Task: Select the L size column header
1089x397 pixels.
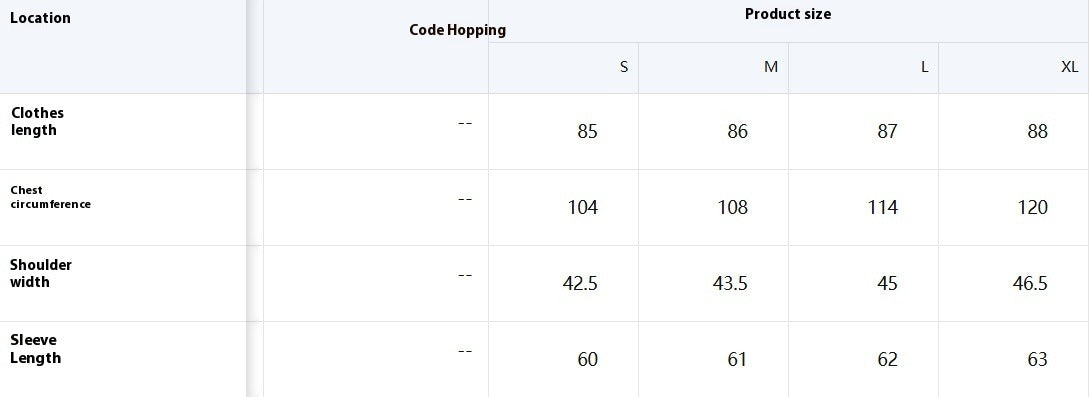Action: (x=924, y=67)
